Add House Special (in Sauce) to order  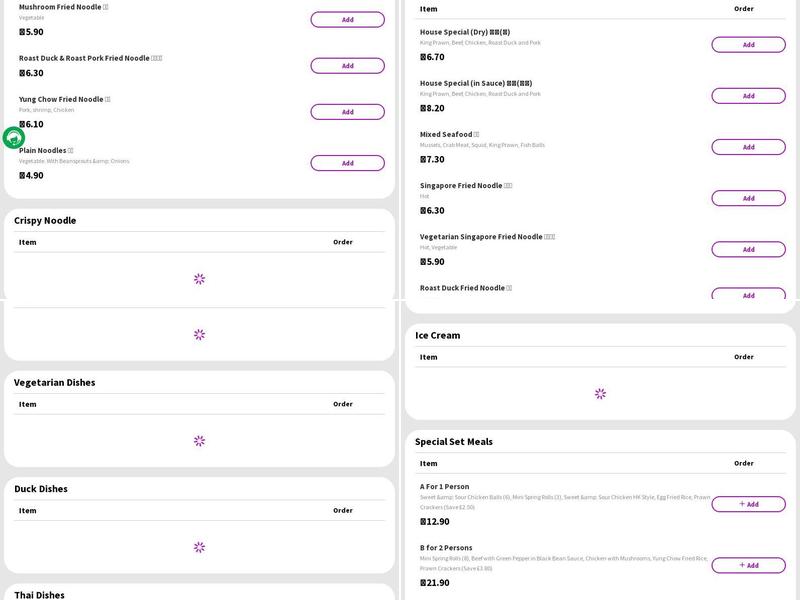[748, 96]
